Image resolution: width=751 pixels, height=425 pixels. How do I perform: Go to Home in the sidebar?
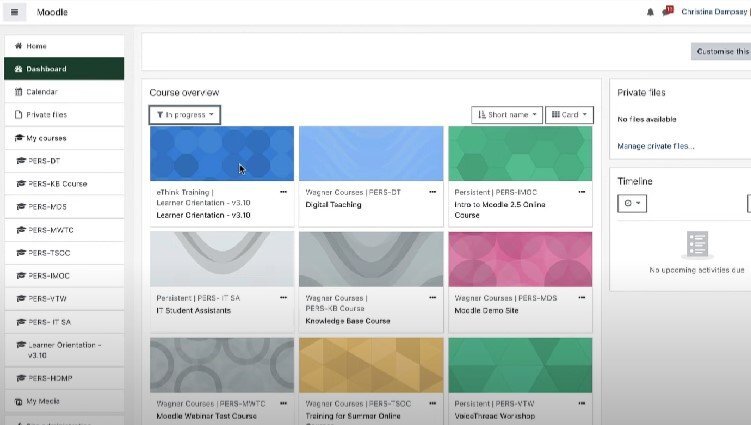35,46
